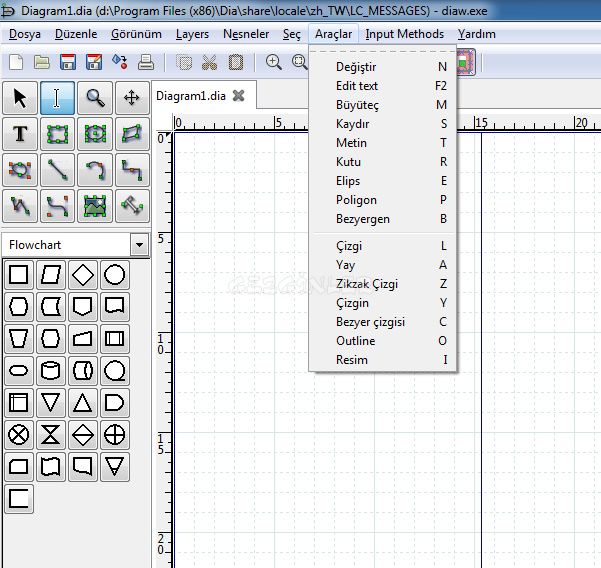
Task: Open the Yardım menu
Action: coord(477,34)
